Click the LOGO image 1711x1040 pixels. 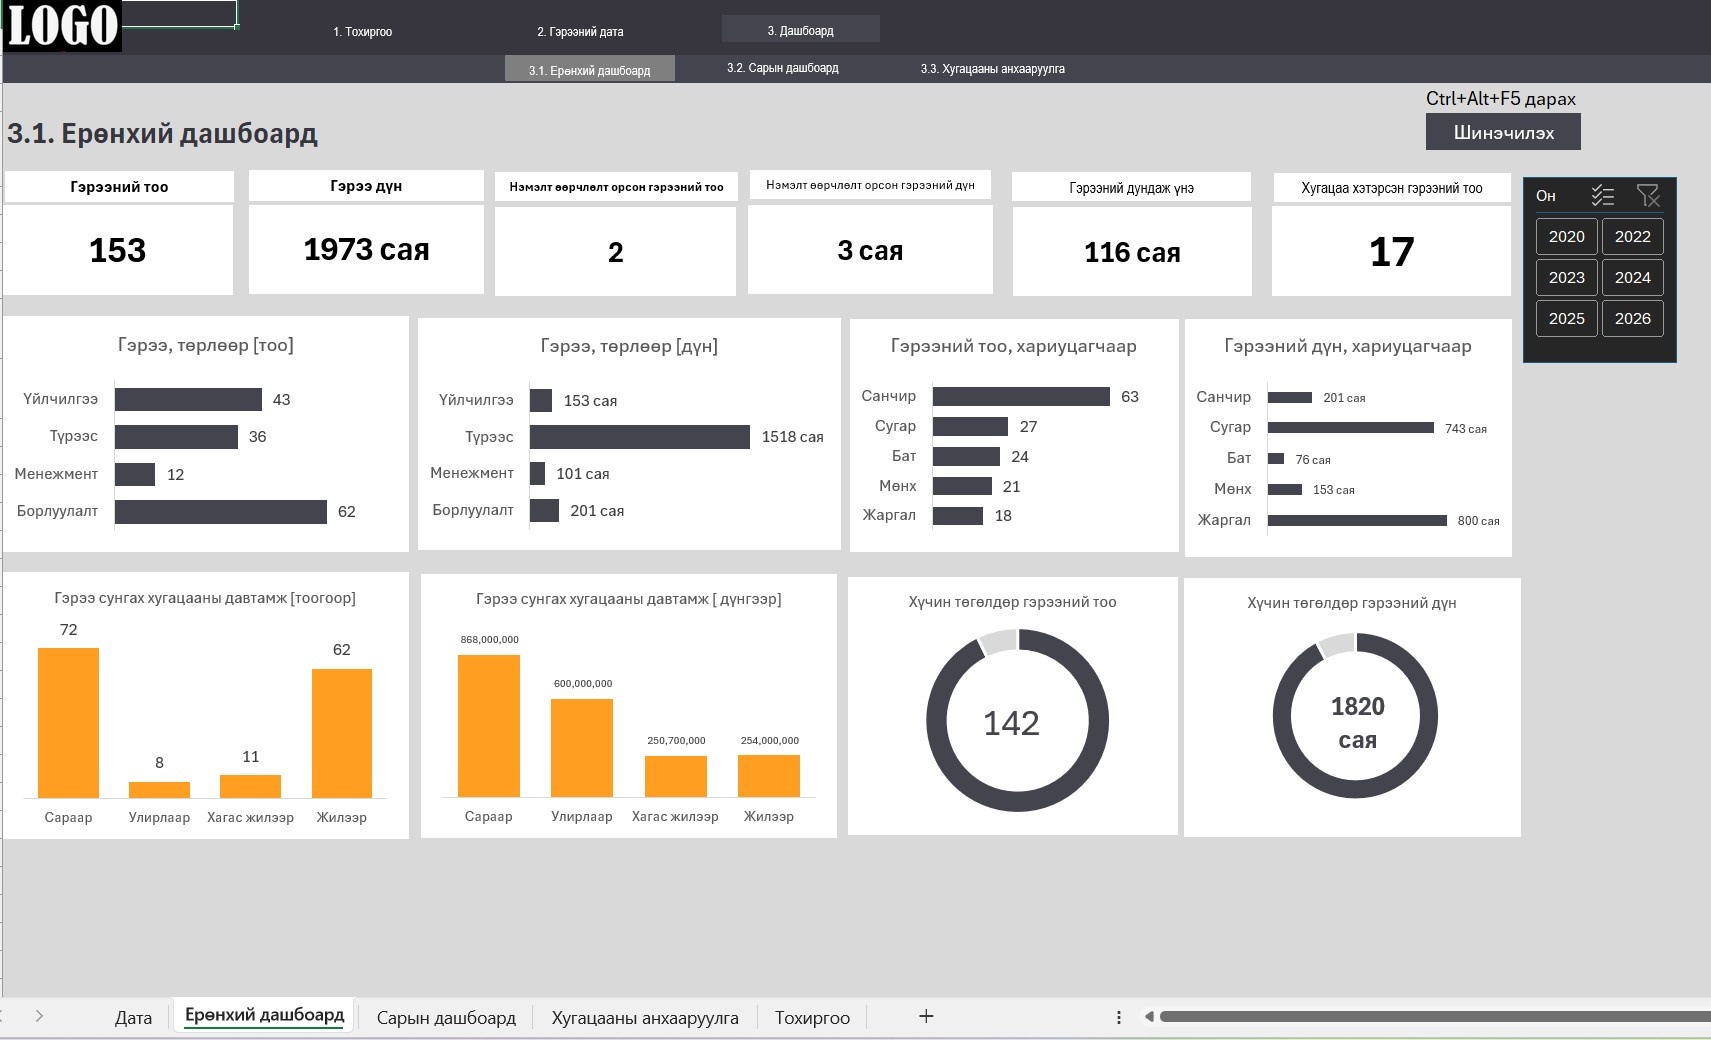[61, 25]
